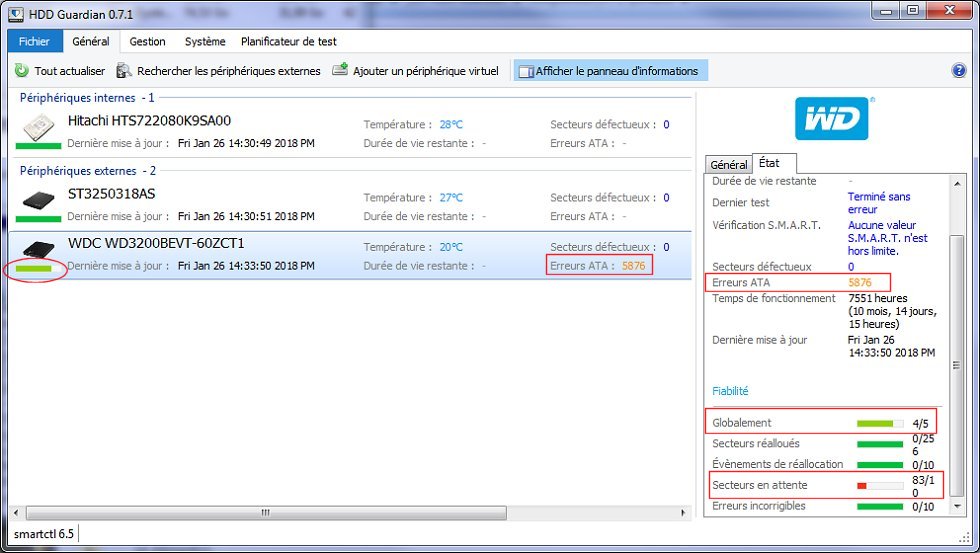Click the Erreurs ATA 5876 value in info panel

pos(860,282)
